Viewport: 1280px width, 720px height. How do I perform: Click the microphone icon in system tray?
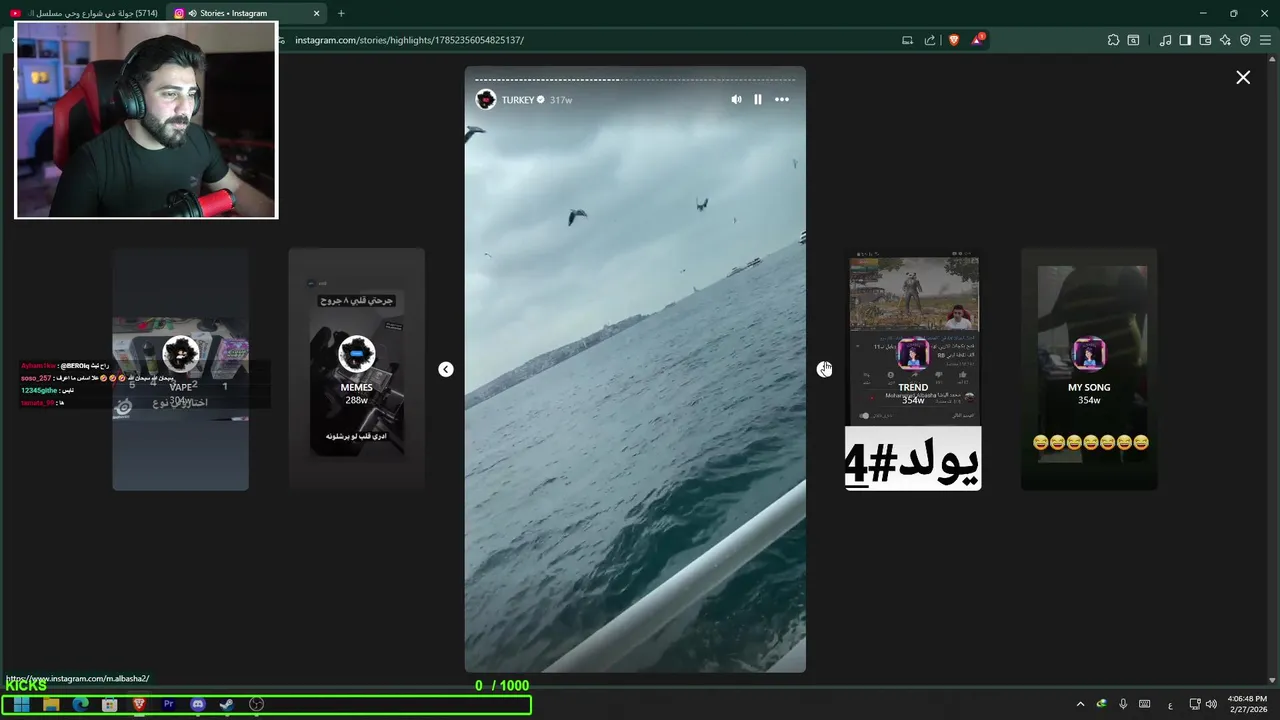(1123, 704)
